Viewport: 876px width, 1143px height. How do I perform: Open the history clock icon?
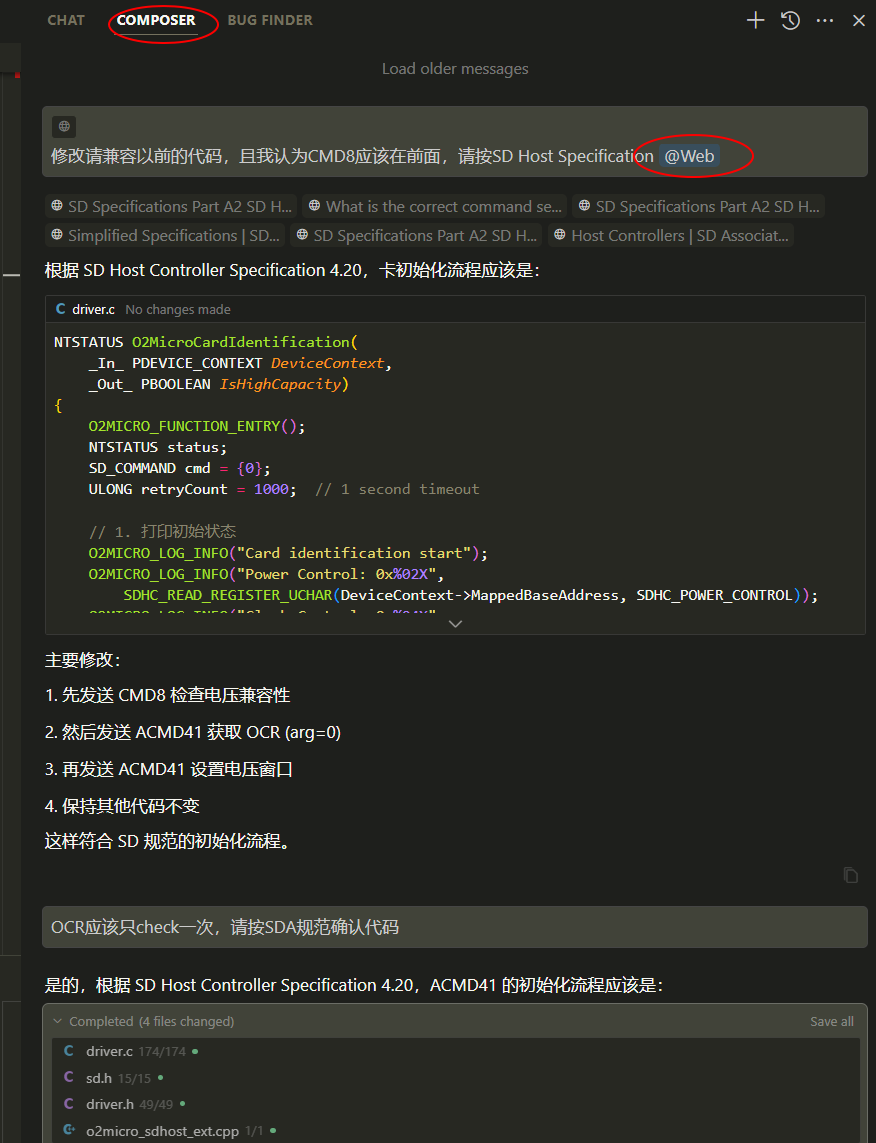pos(791,20)
